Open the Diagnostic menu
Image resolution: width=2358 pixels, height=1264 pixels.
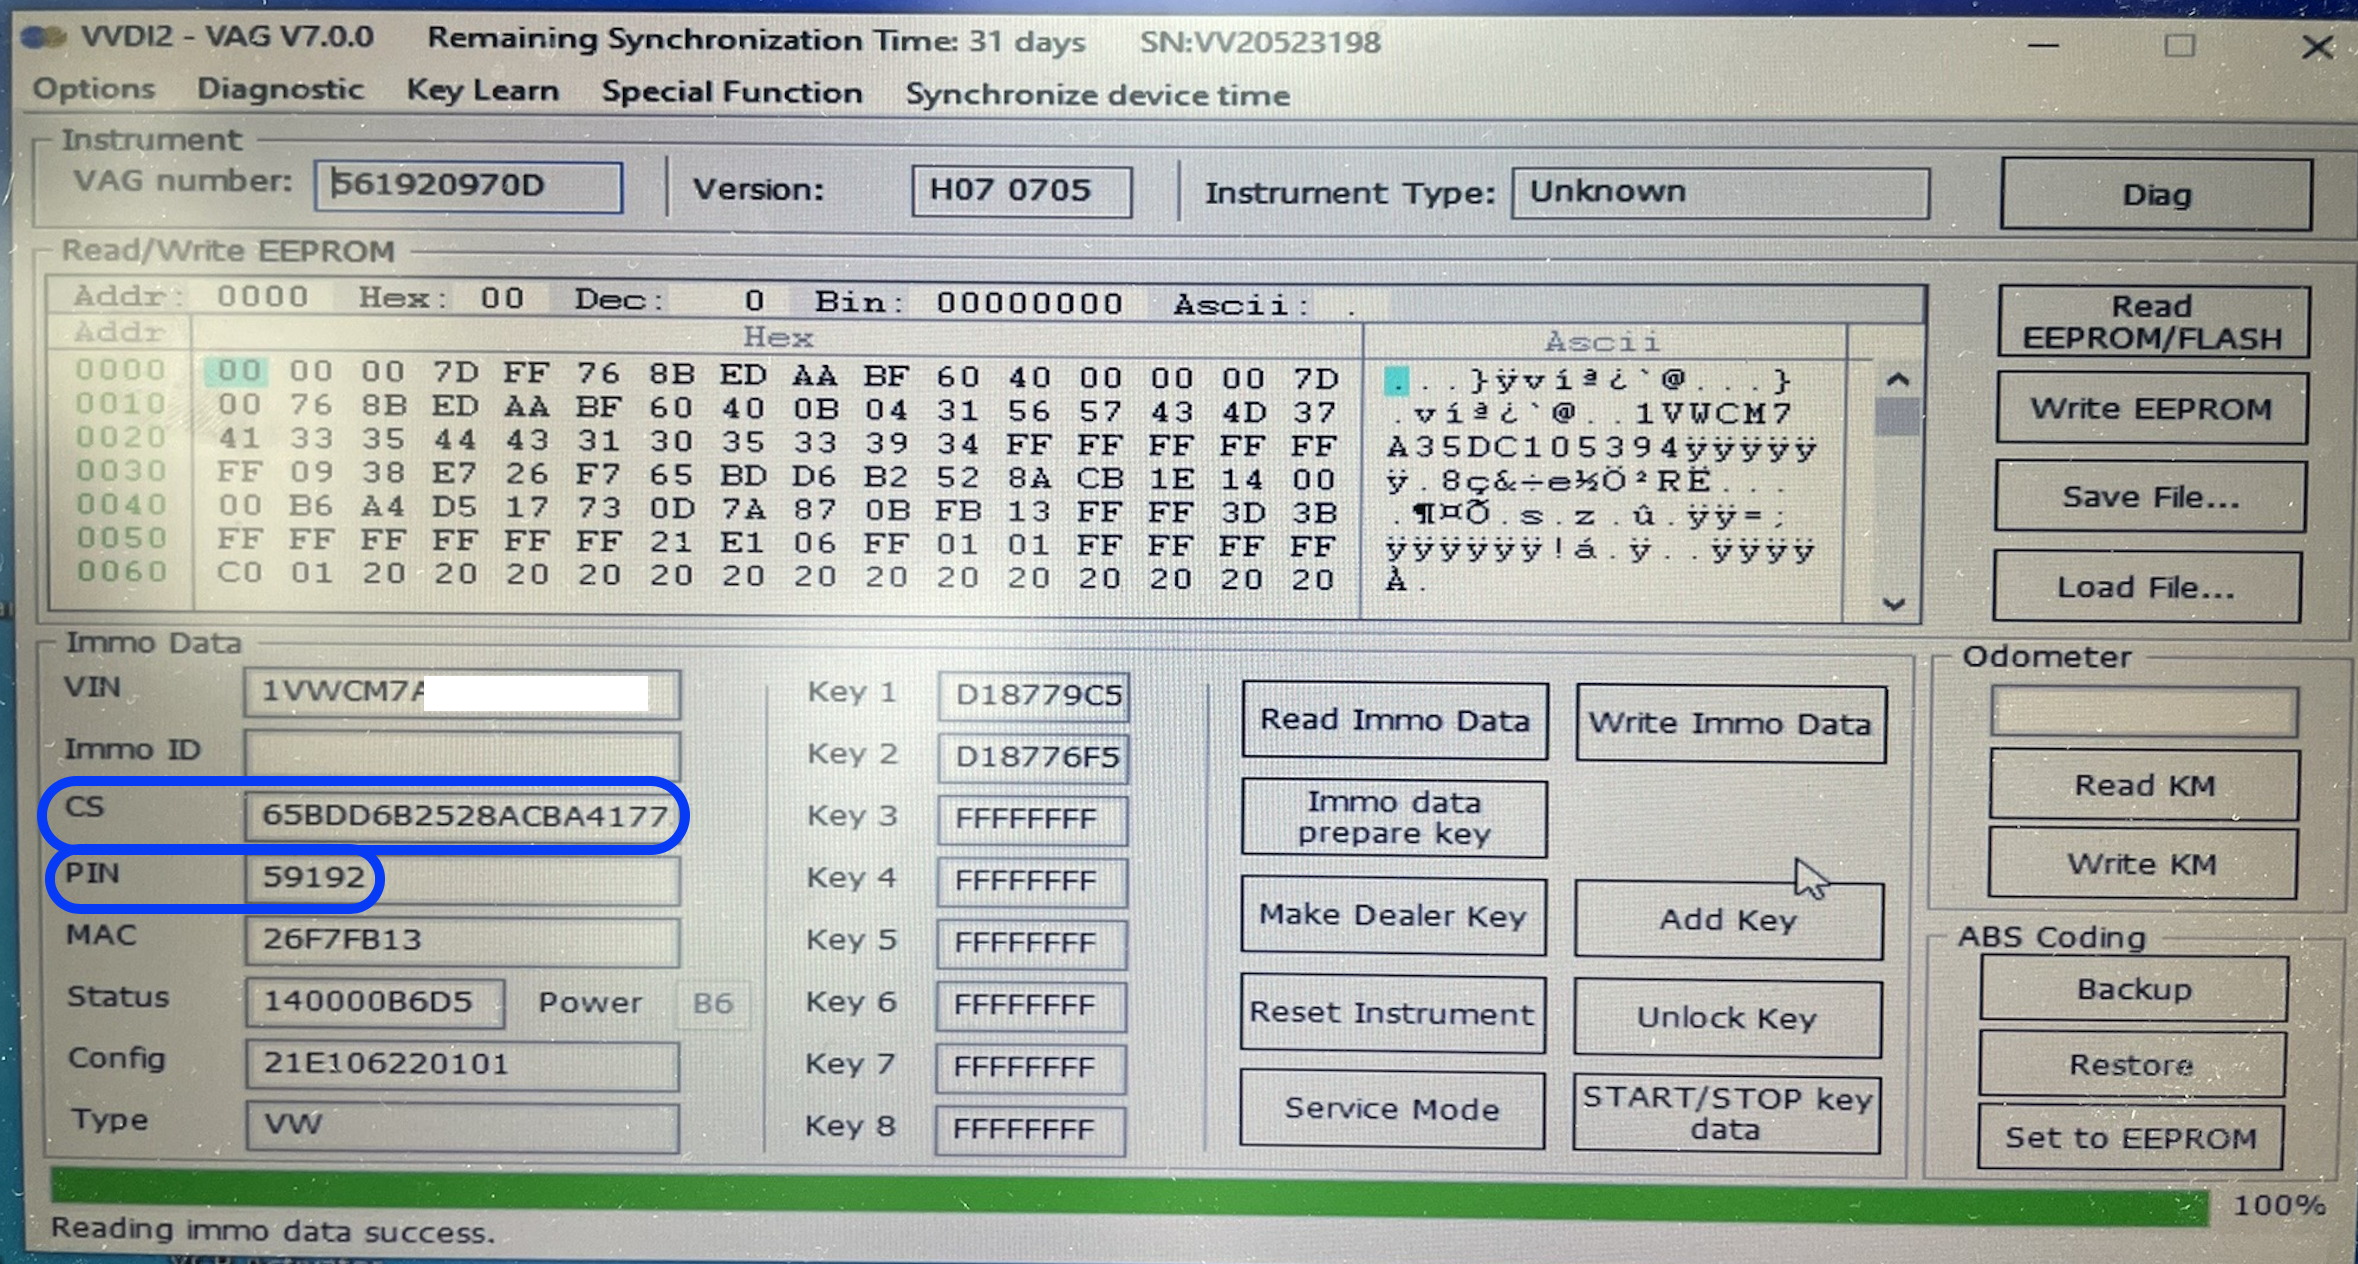point(280,89)
